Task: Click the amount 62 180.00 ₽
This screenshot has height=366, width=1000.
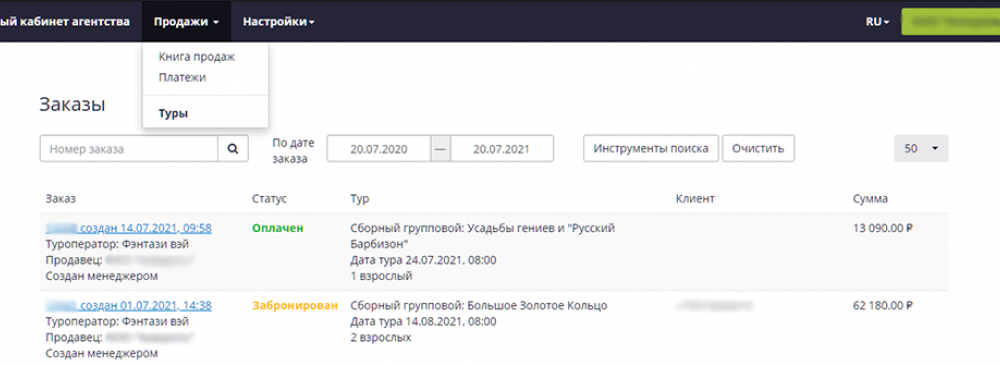Action: 883,305
